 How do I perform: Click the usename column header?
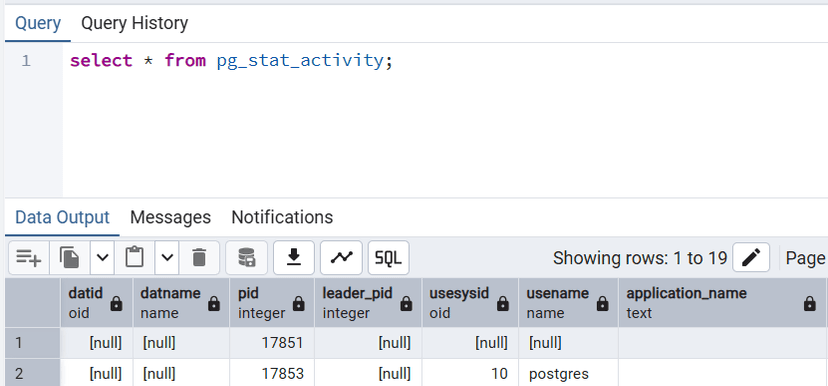(x=568, y=303)
